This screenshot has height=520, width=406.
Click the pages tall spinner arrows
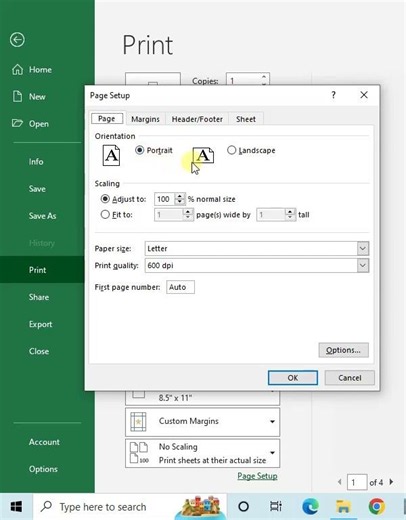(x=290, y=215)
